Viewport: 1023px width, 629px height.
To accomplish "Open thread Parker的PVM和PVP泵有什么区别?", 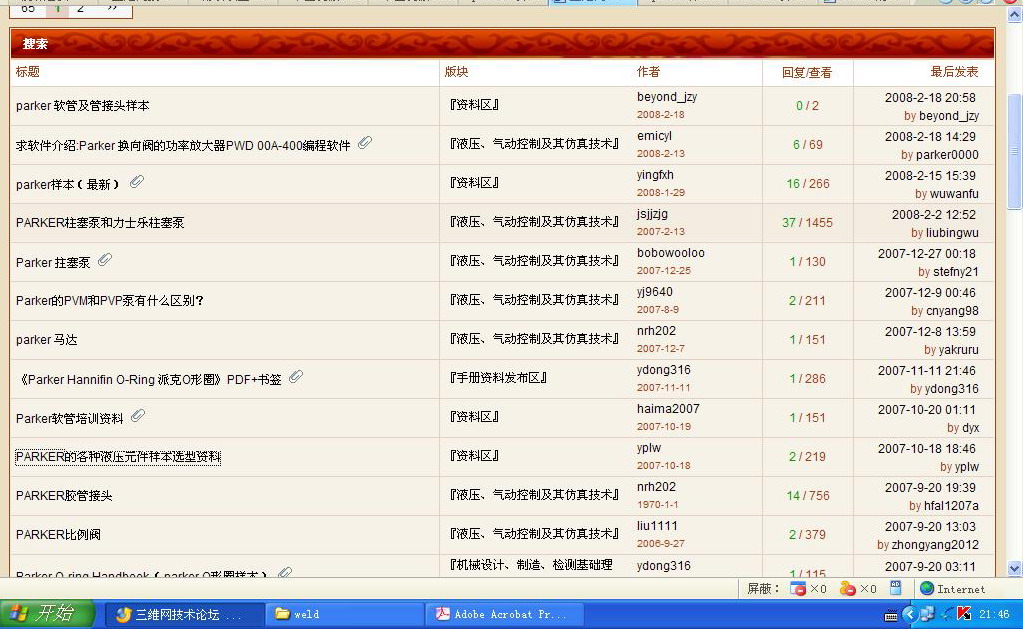I will click(110, 301).
